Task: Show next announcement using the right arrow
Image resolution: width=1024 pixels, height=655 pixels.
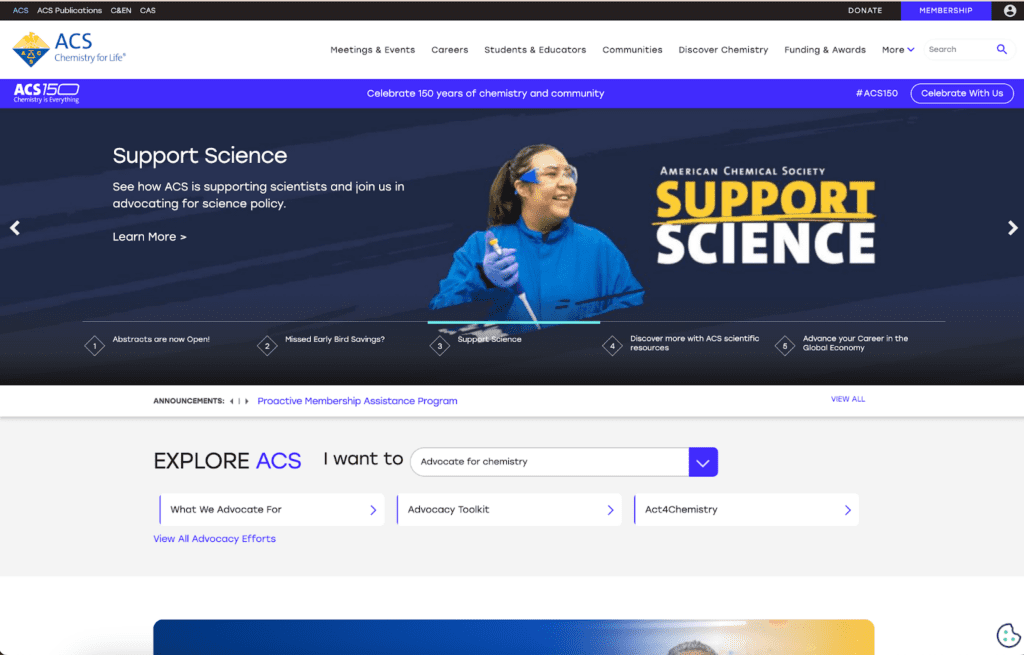Action: [x=247, y=401]
